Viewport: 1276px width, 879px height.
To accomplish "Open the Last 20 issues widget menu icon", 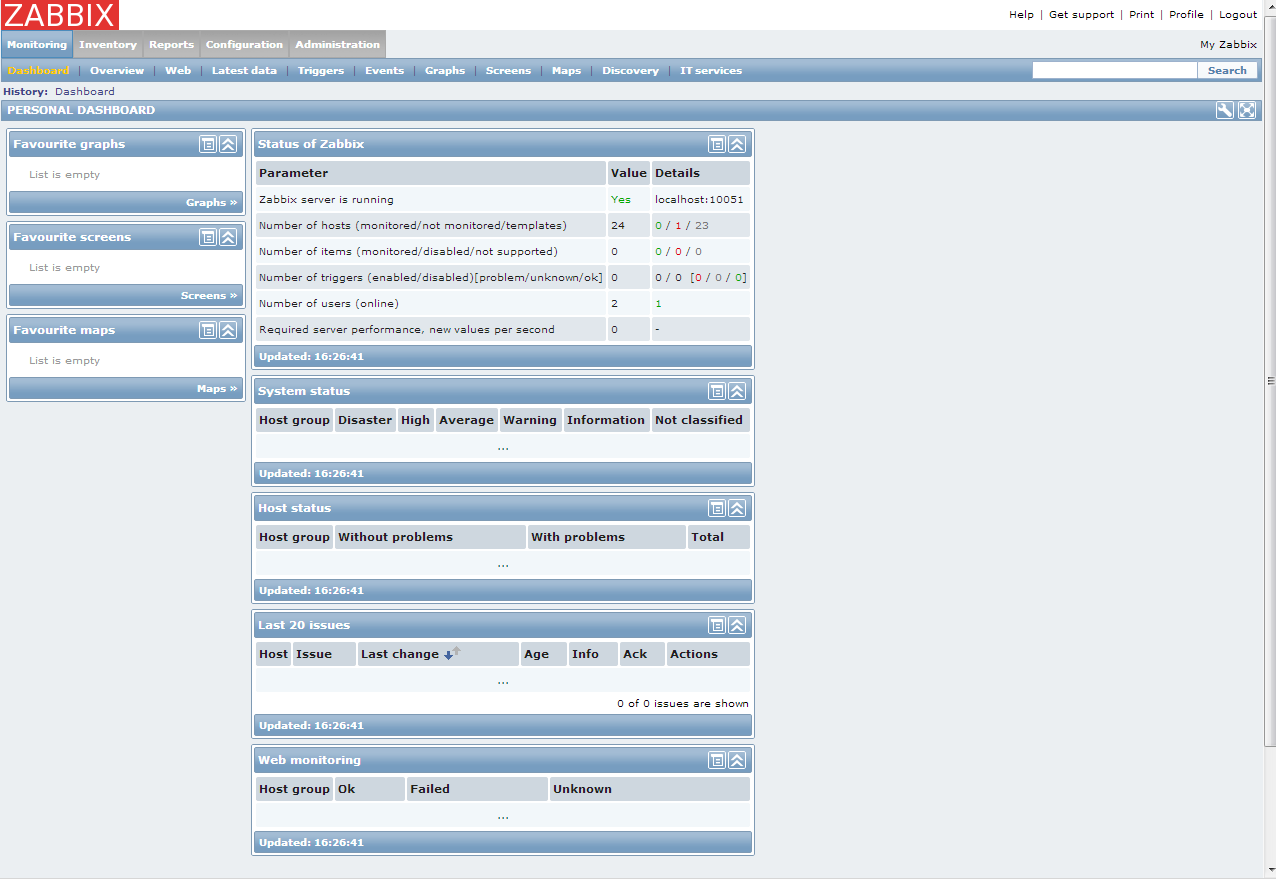I will 717,625.
